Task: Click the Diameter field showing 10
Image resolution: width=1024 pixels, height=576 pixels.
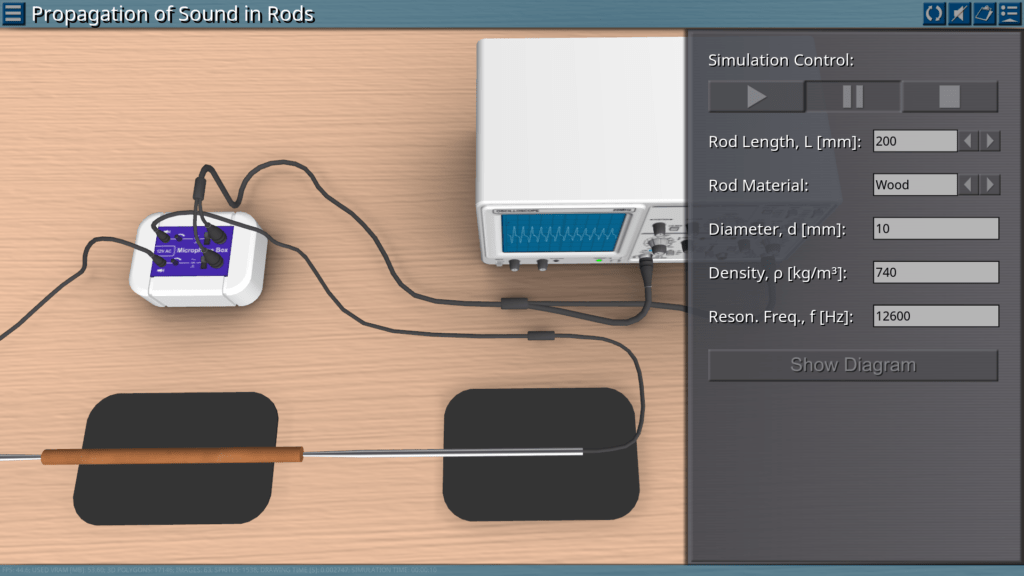Action: (x=935, y=229)
